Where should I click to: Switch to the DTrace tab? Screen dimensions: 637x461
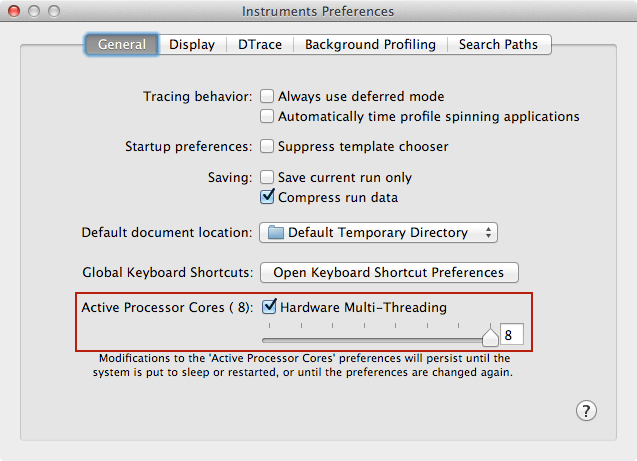[260, 44]
